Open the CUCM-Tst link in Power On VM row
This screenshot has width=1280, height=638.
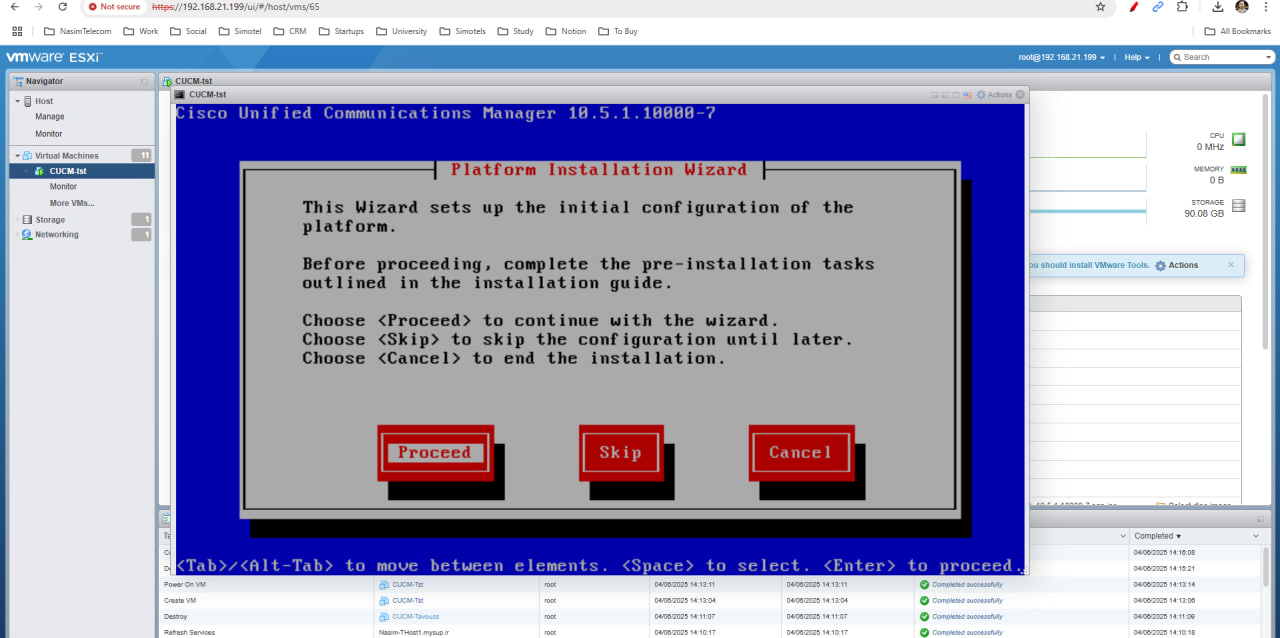(x=407, y=584)
